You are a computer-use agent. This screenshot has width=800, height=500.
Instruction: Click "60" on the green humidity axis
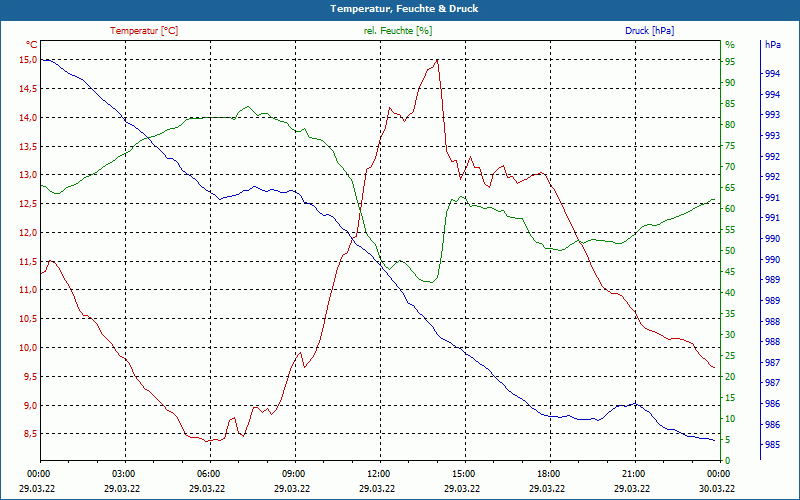pos(730,209)
